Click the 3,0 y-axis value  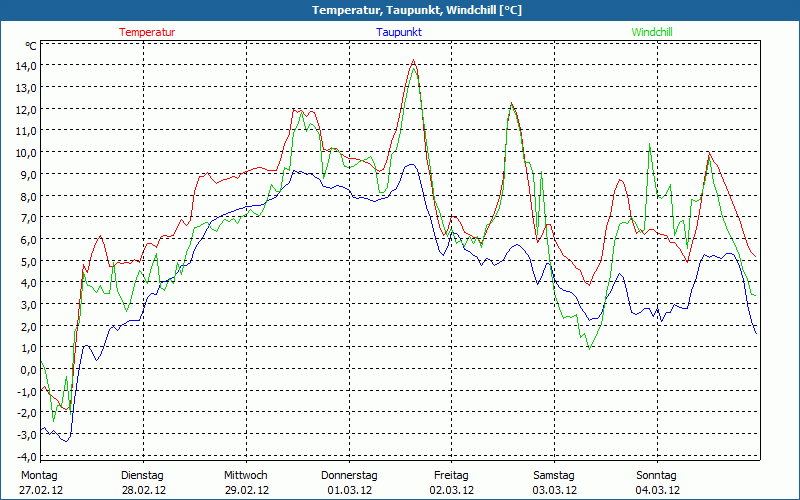pos(28,305)
